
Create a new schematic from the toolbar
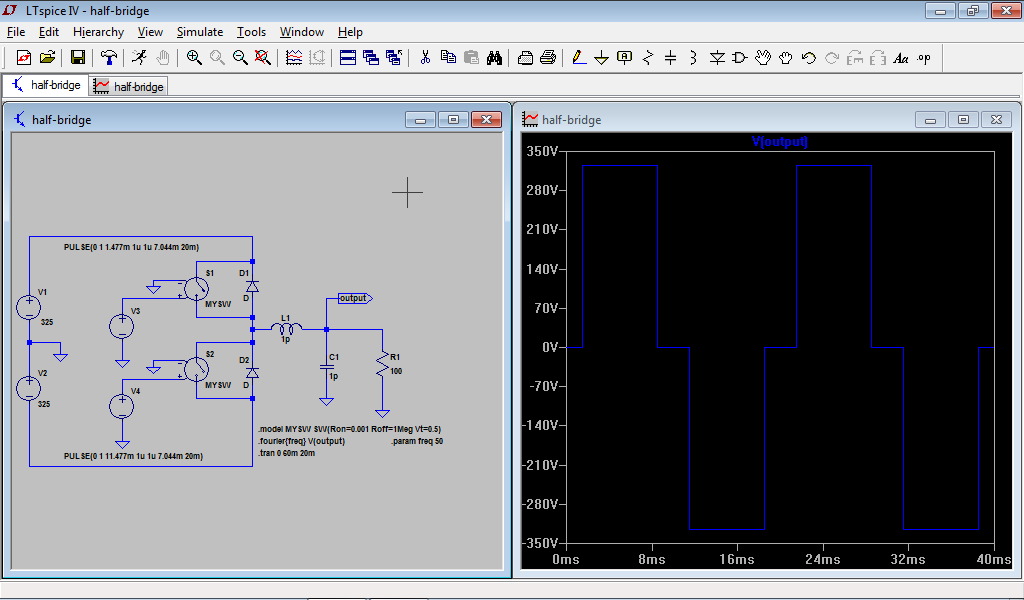[24, 58]
